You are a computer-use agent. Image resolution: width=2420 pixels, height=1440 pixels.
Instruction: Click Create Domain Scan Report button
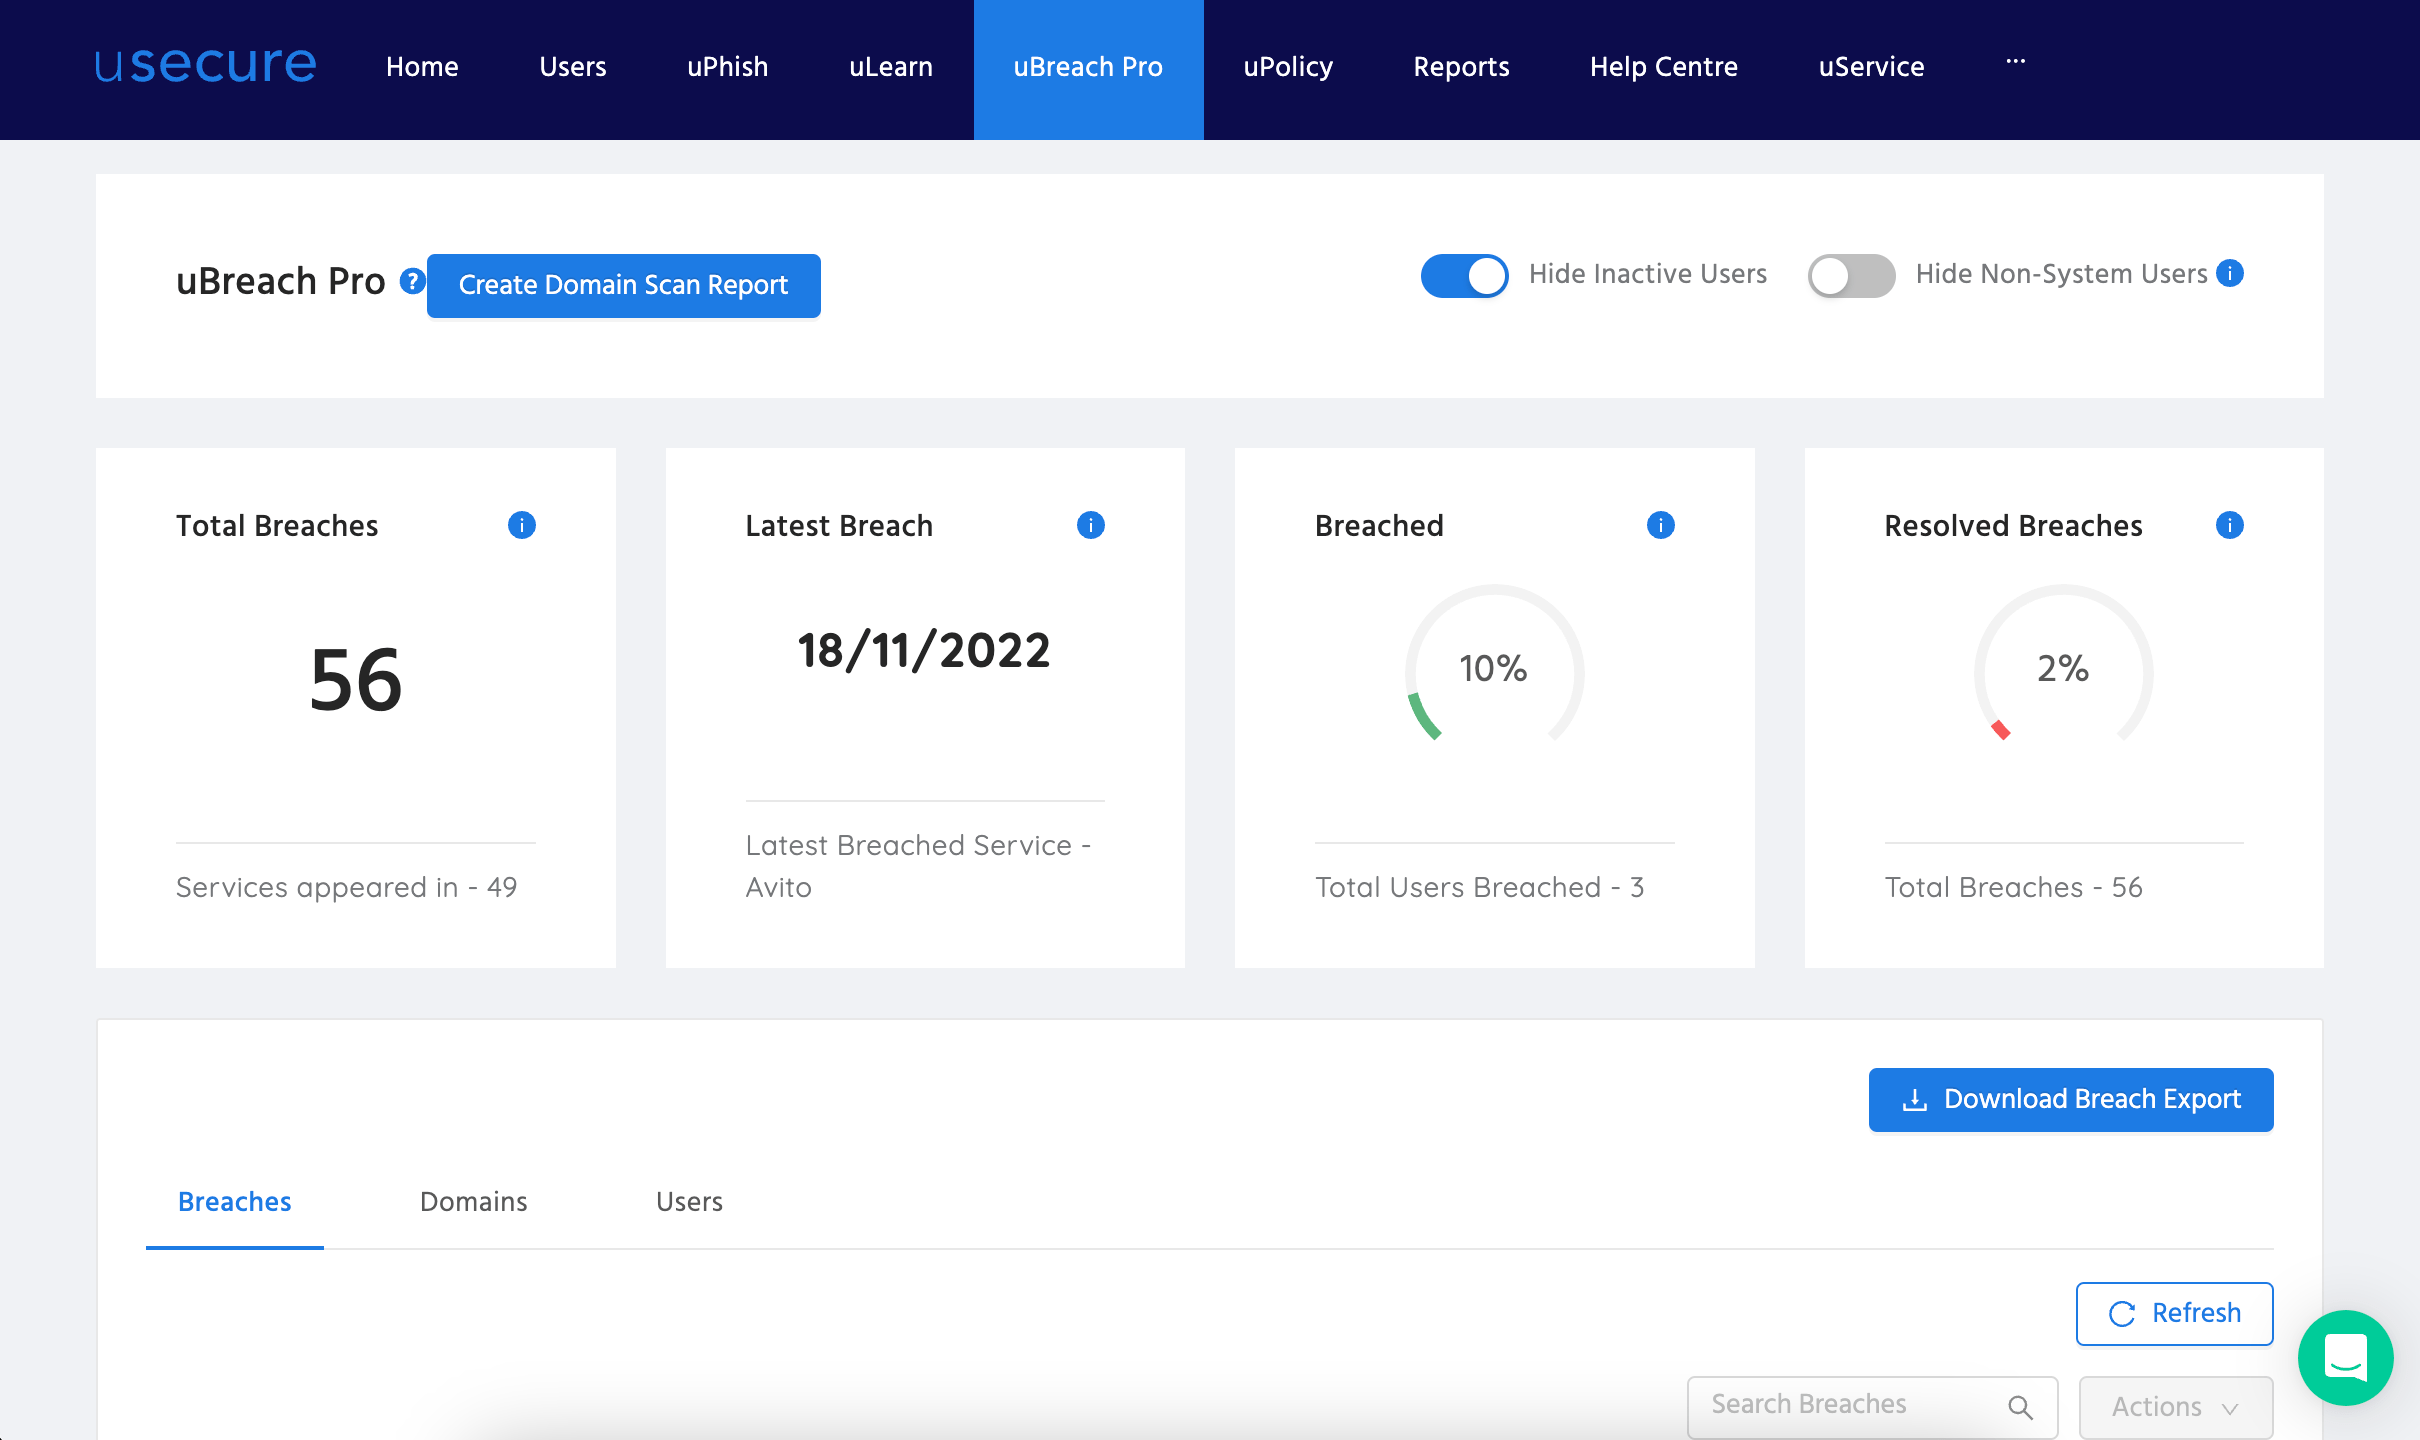click(x=623, y=286)
